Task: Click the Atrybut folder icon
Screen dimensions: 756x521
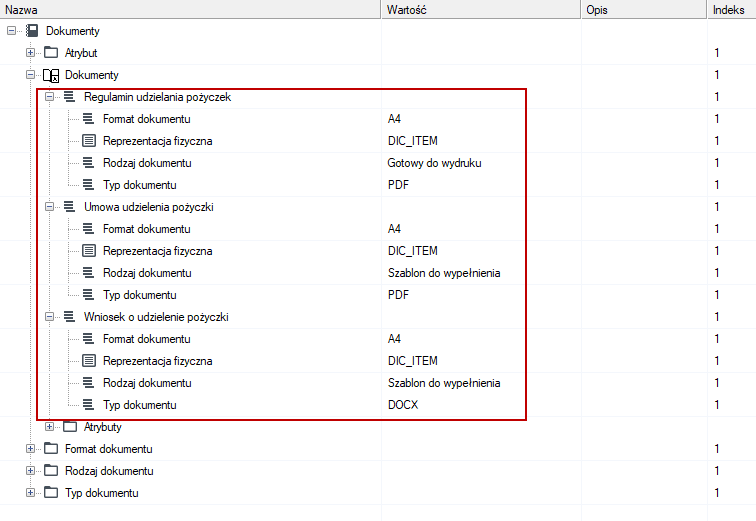Action: click(x=51, y=53)
